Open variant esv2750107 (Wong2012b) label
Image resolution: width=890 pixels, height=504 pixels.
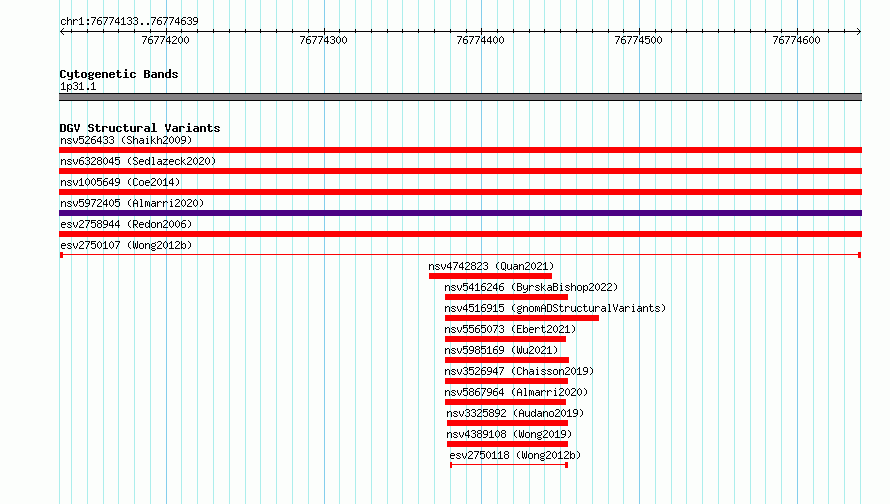(x=126, y=245)
